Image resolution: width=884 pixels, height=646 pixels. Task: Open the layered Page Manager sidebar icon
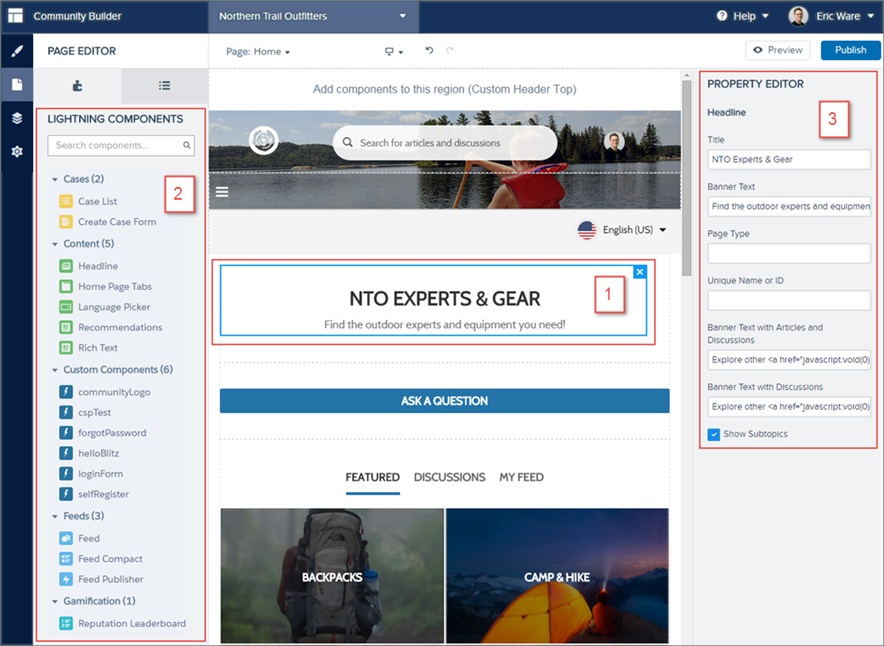[17, 118]
